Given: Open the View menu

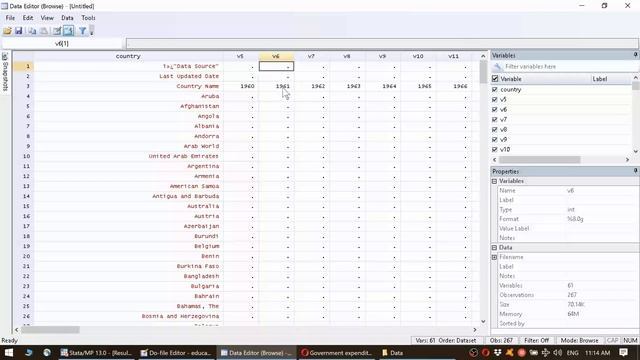Looking at the screenshot, I should [47, 18].
